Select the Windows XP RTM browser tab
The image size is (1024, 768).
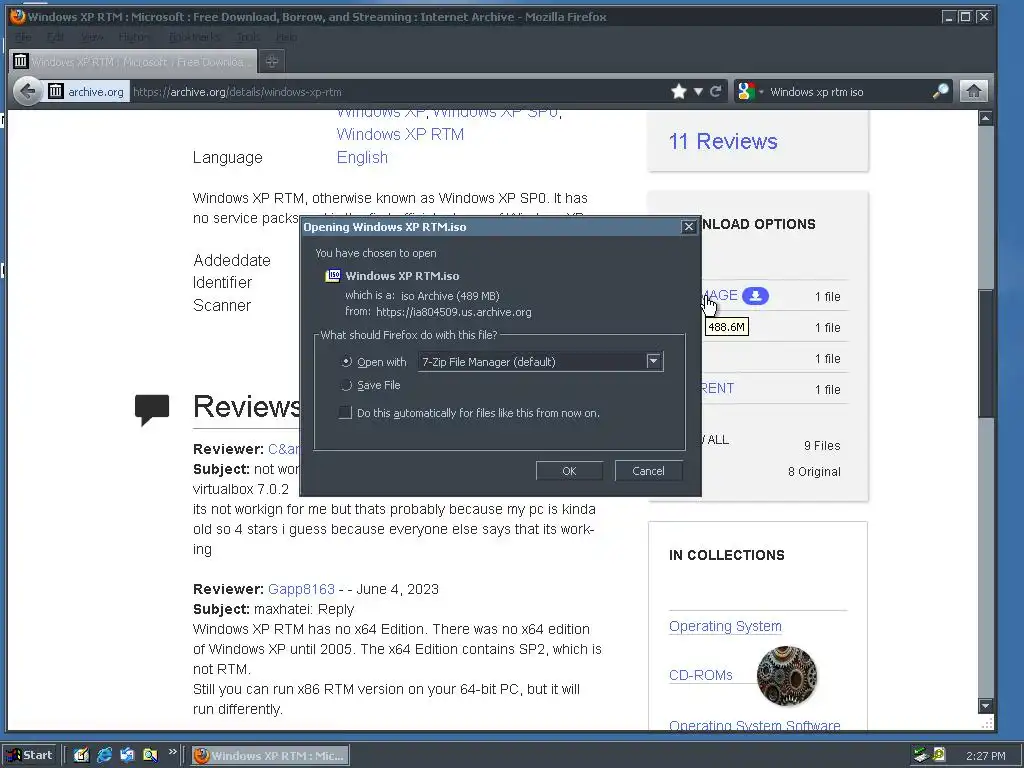click(133, 61)
